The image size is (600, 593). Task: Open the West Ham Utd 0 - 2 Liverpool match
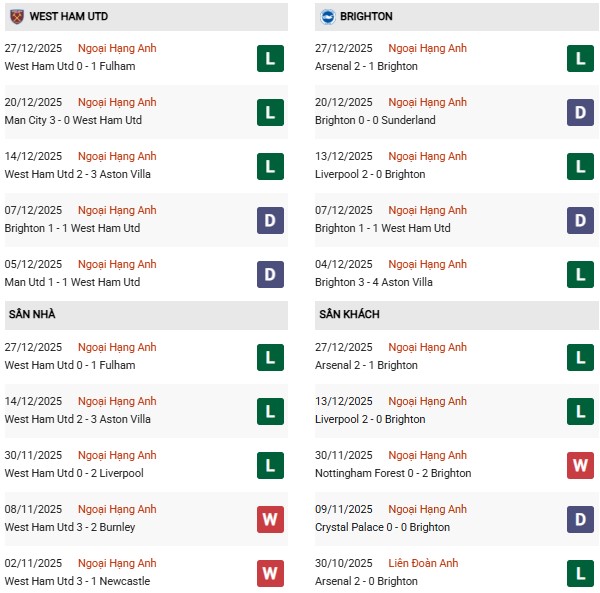point(74,473)
